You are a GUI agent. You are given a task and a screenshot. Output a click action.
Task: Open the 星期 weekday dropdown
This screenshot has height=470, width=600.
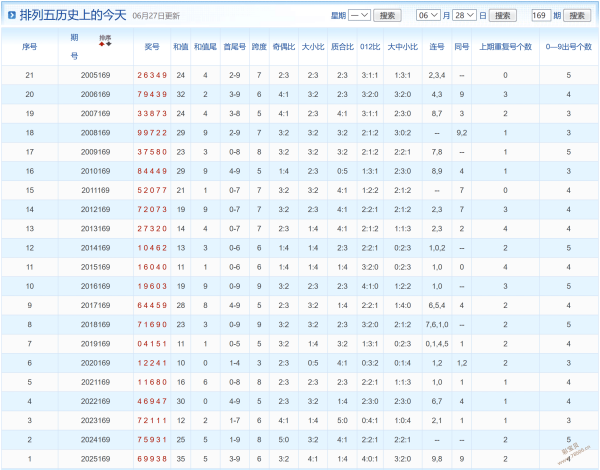point(359,15)
